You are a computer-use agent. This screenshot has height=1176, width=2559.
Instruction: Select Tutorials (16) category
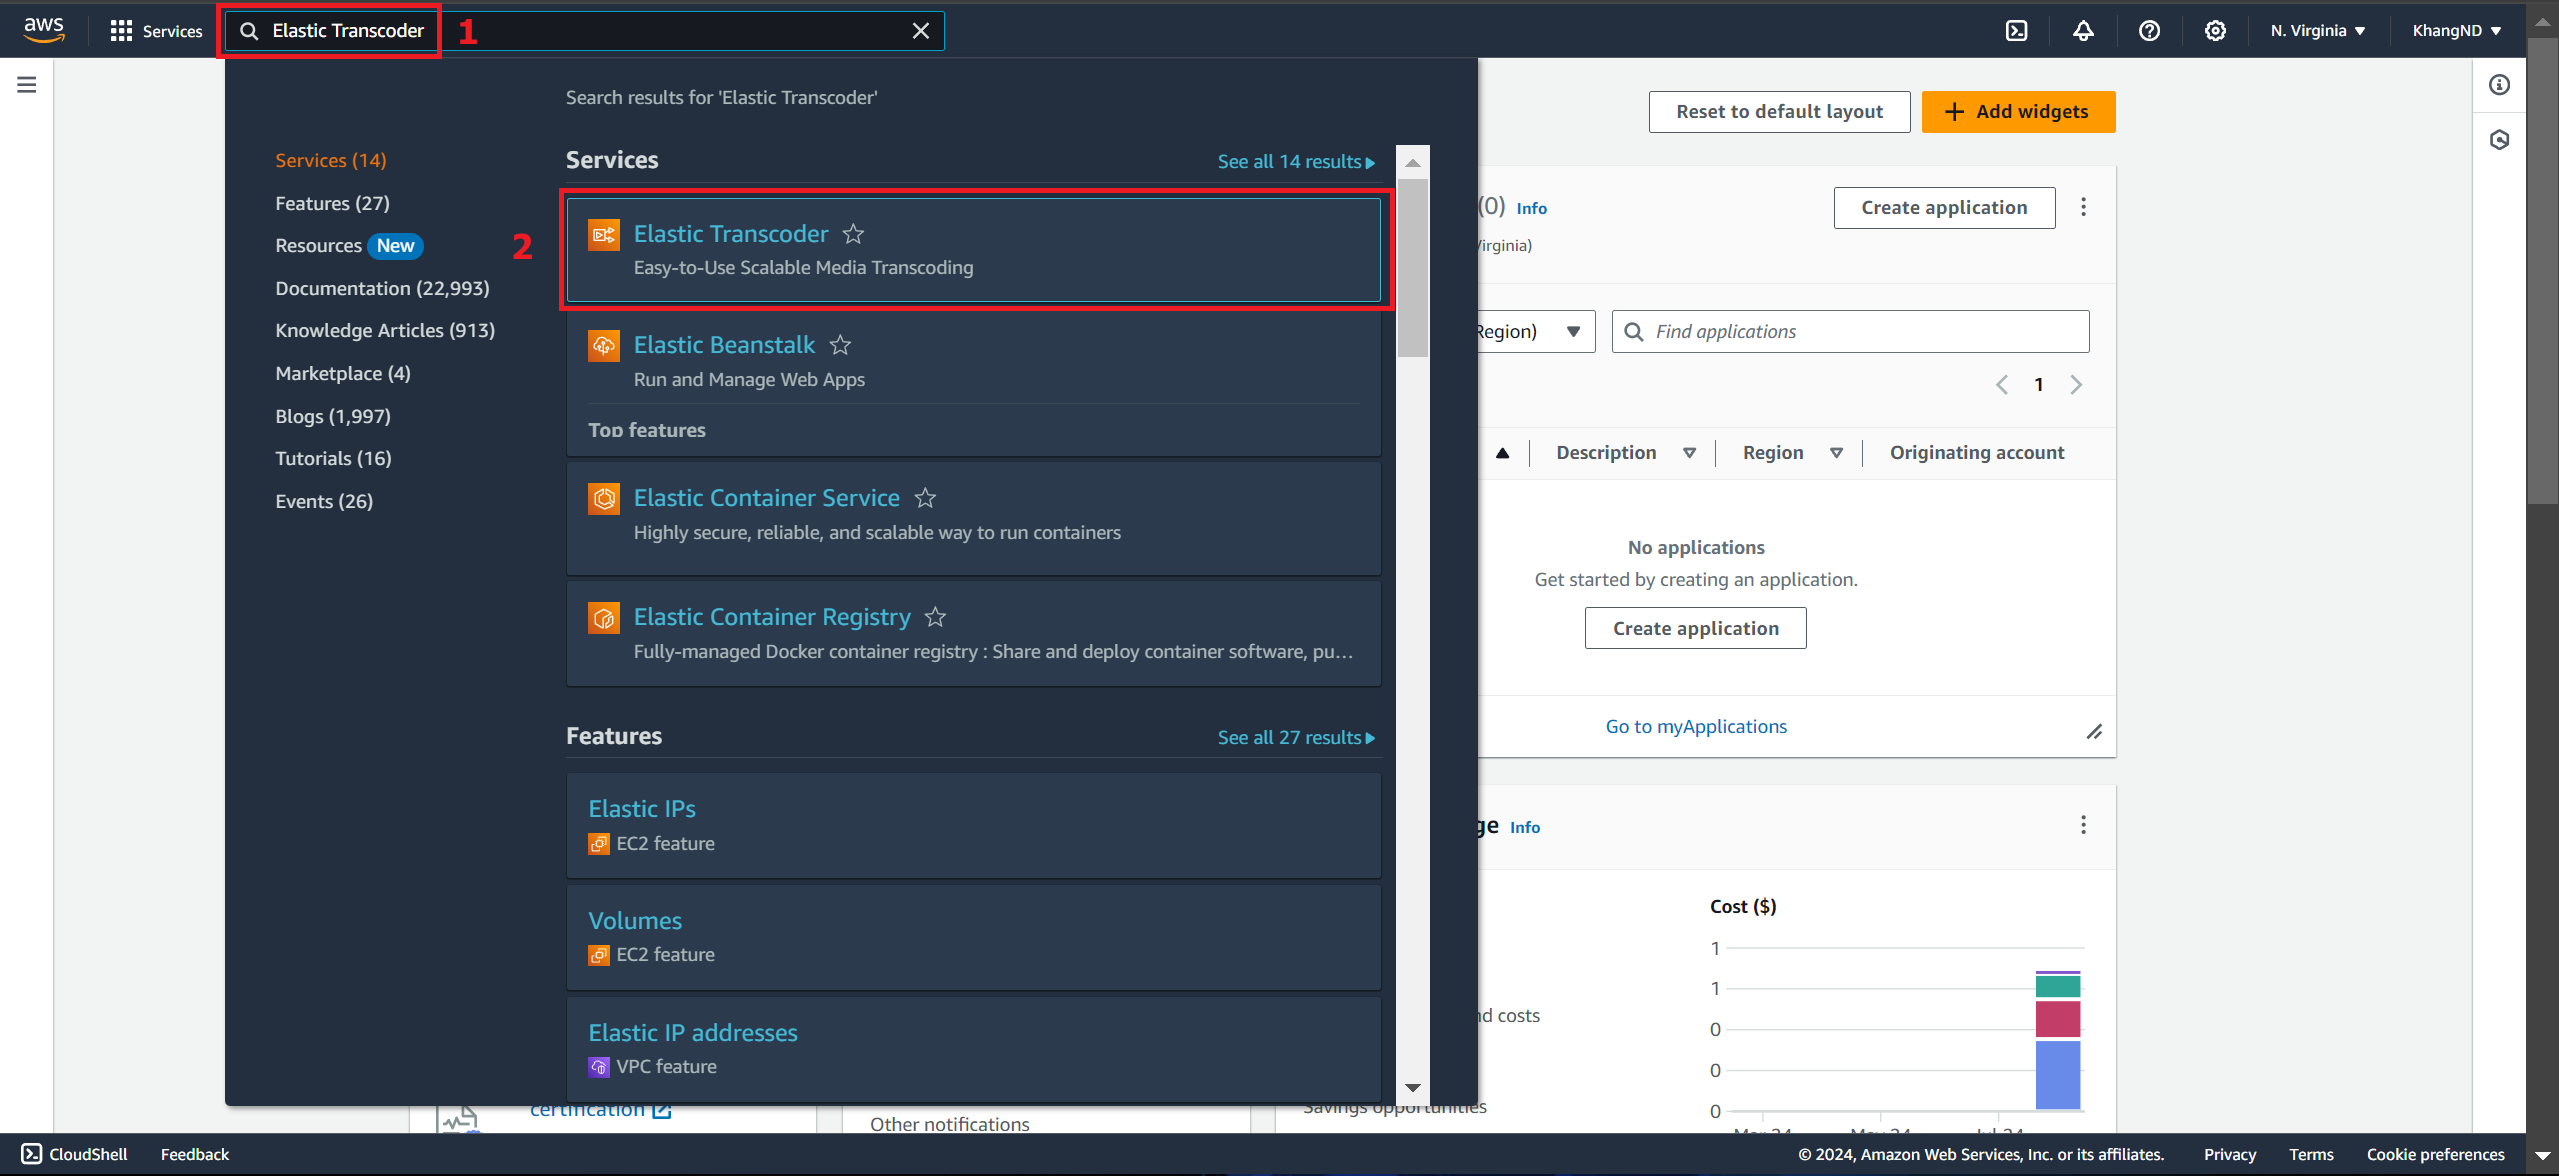(x=333, y=458)
